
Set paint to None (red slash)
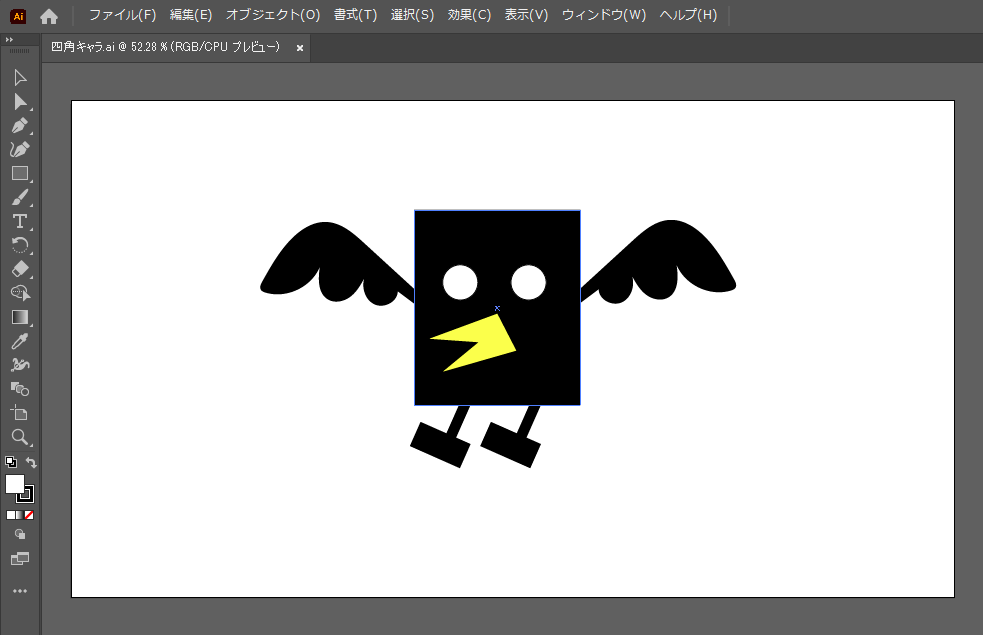[29, 515]
